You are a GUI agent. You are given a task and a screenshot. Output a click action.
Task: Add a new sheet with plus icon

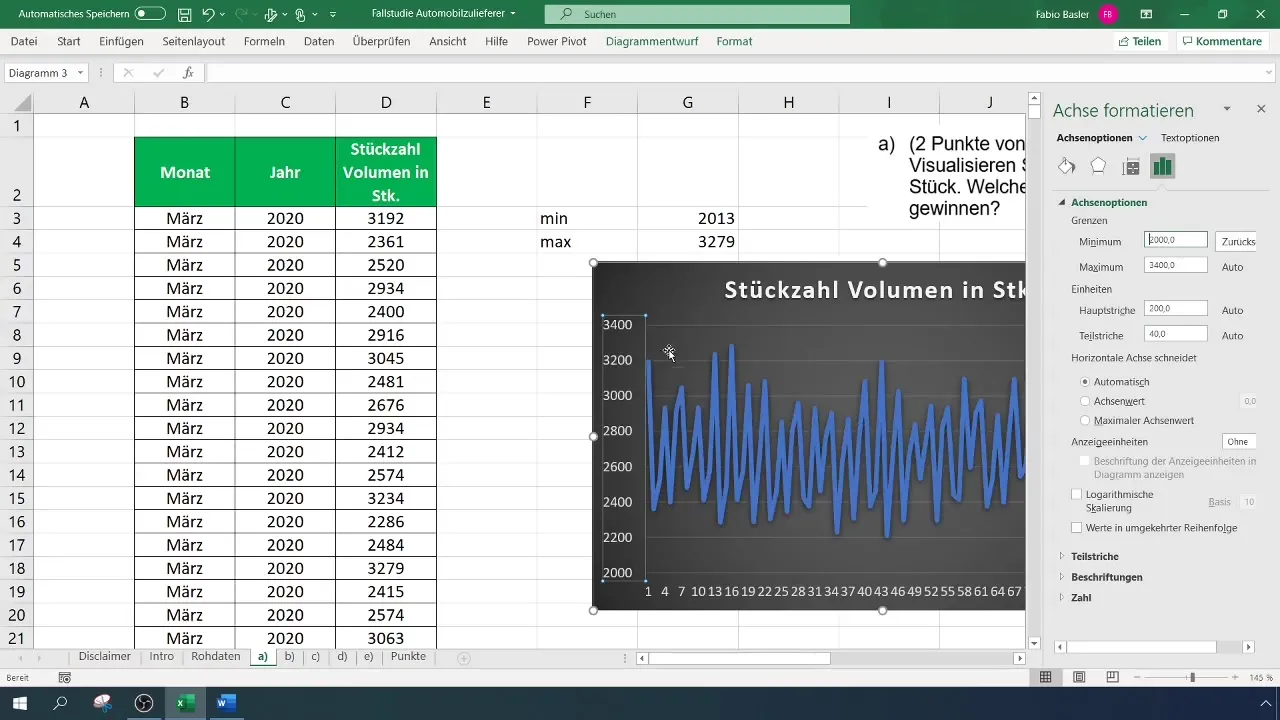(x=463, y=657)
